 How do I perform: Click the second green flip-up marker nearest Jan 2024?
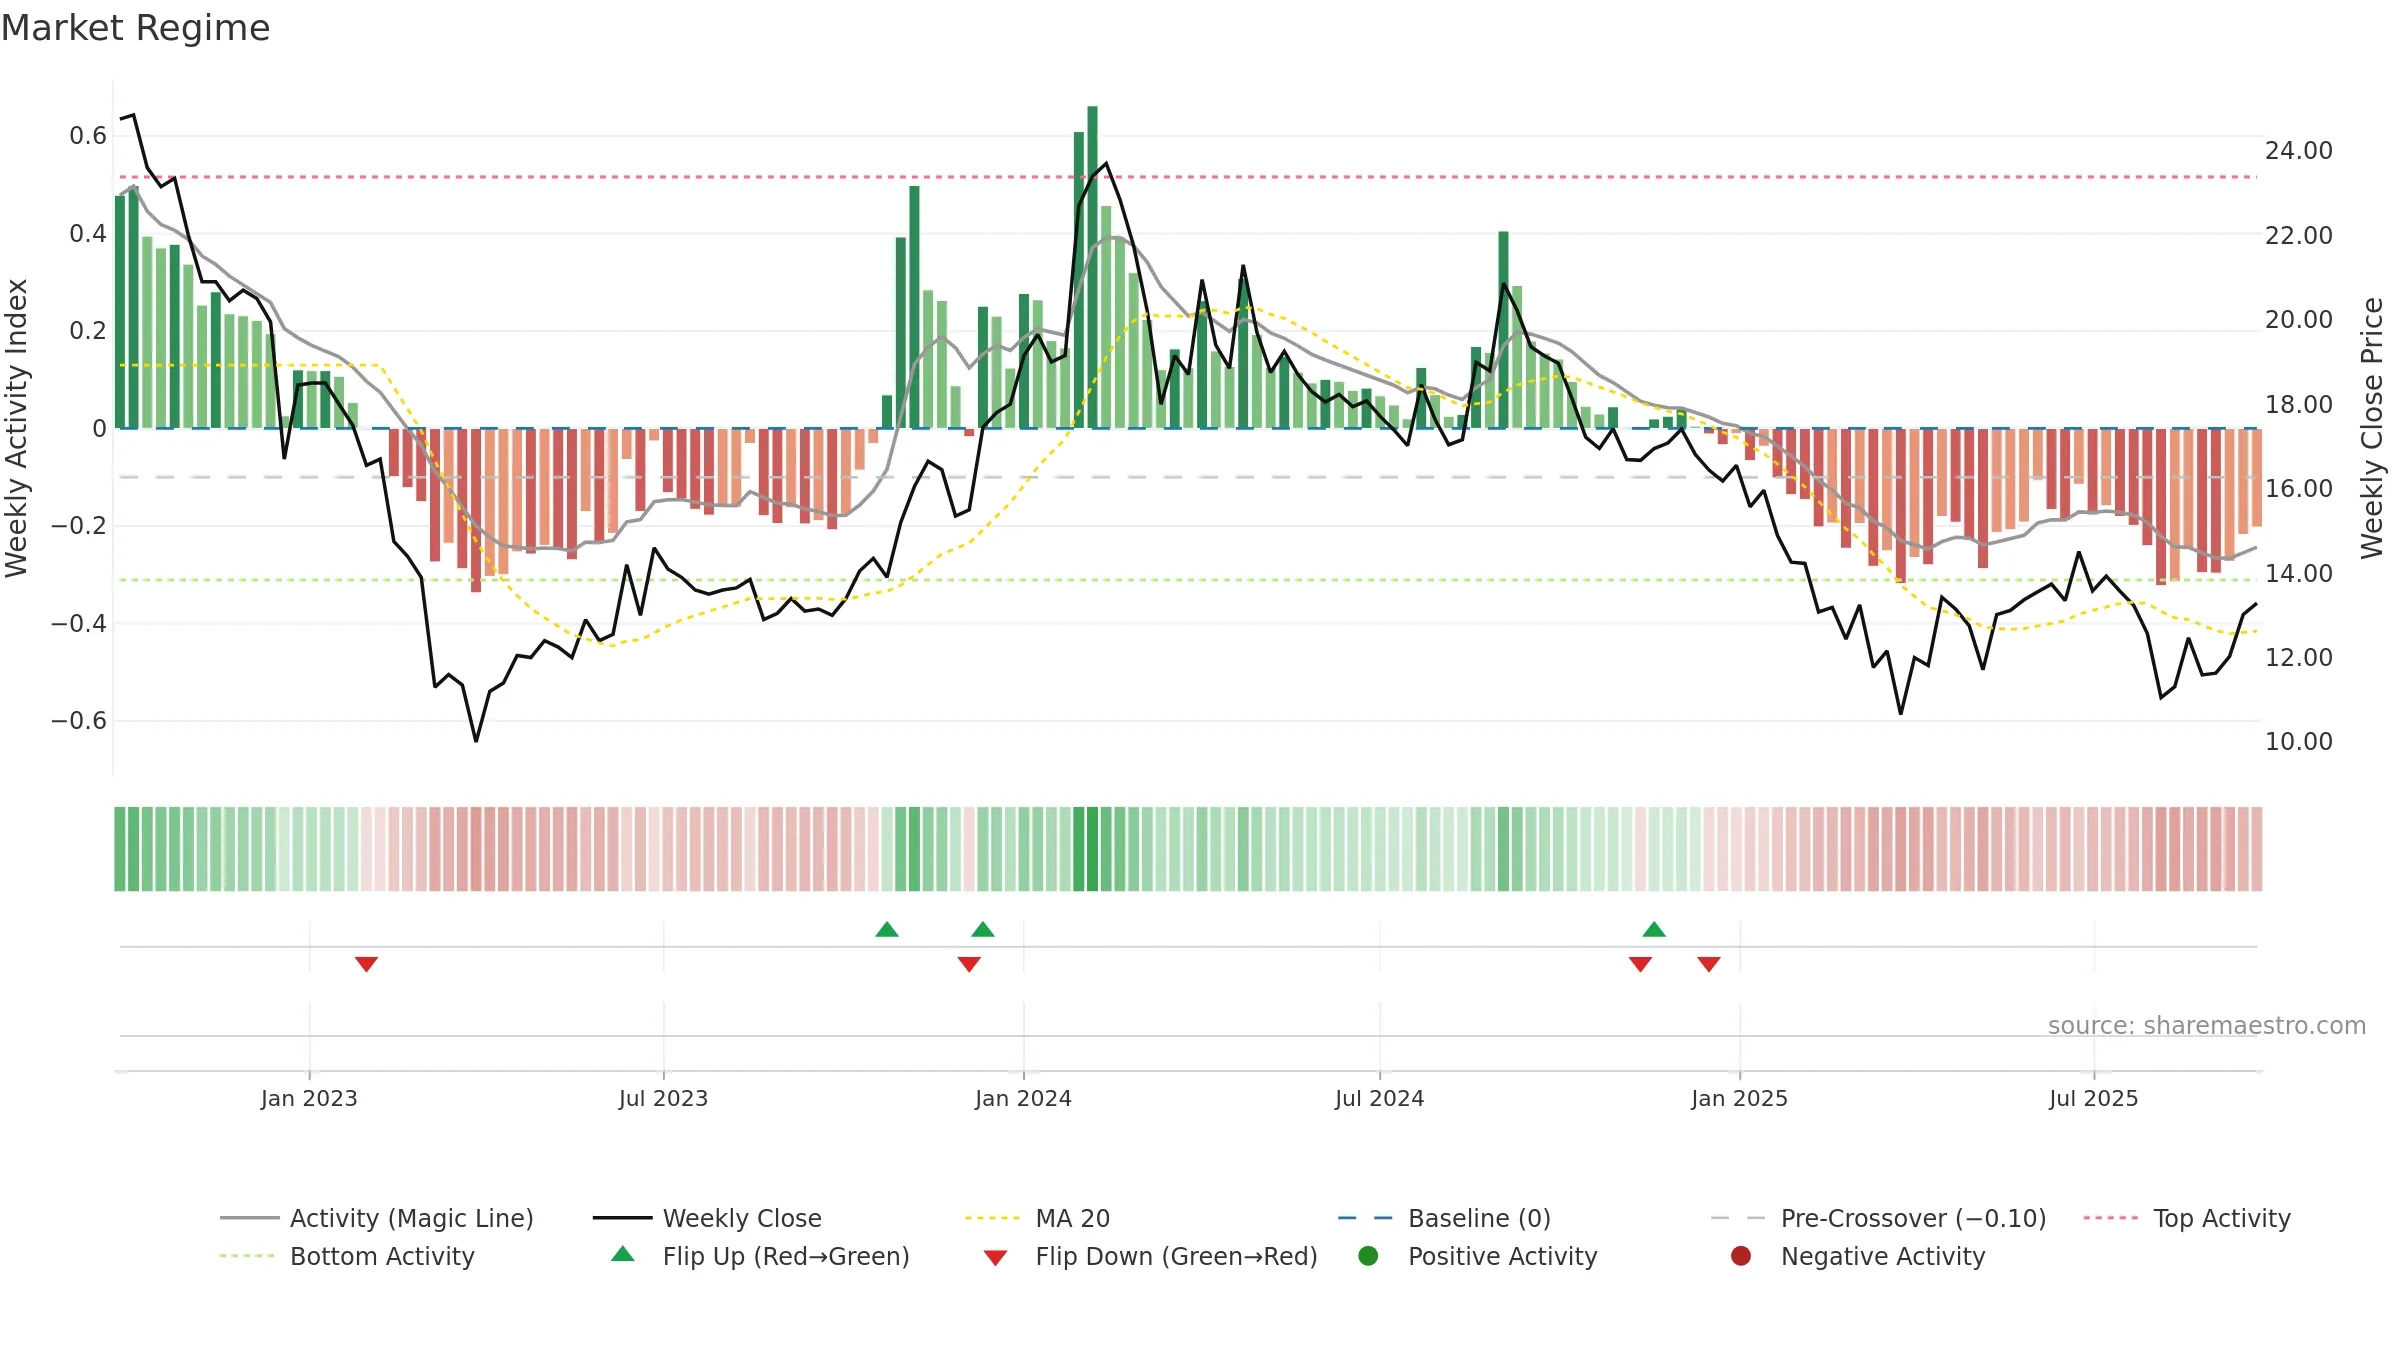(x=983, y=929)
